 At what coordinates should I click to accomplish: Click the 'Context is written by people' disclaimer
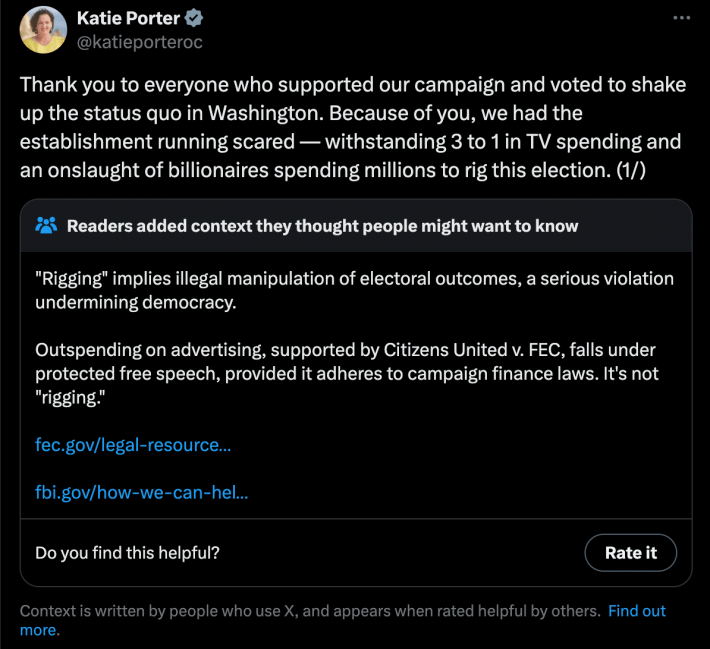(310, 611)
